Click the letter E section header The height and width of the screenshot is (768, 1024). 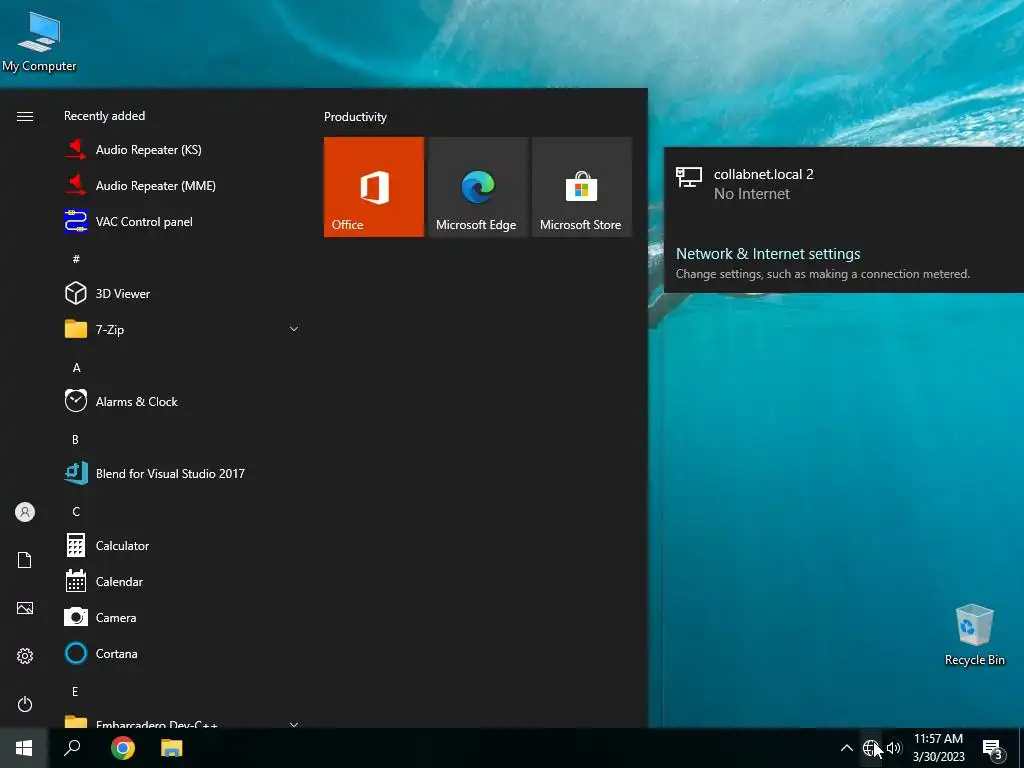pos(75,692)
